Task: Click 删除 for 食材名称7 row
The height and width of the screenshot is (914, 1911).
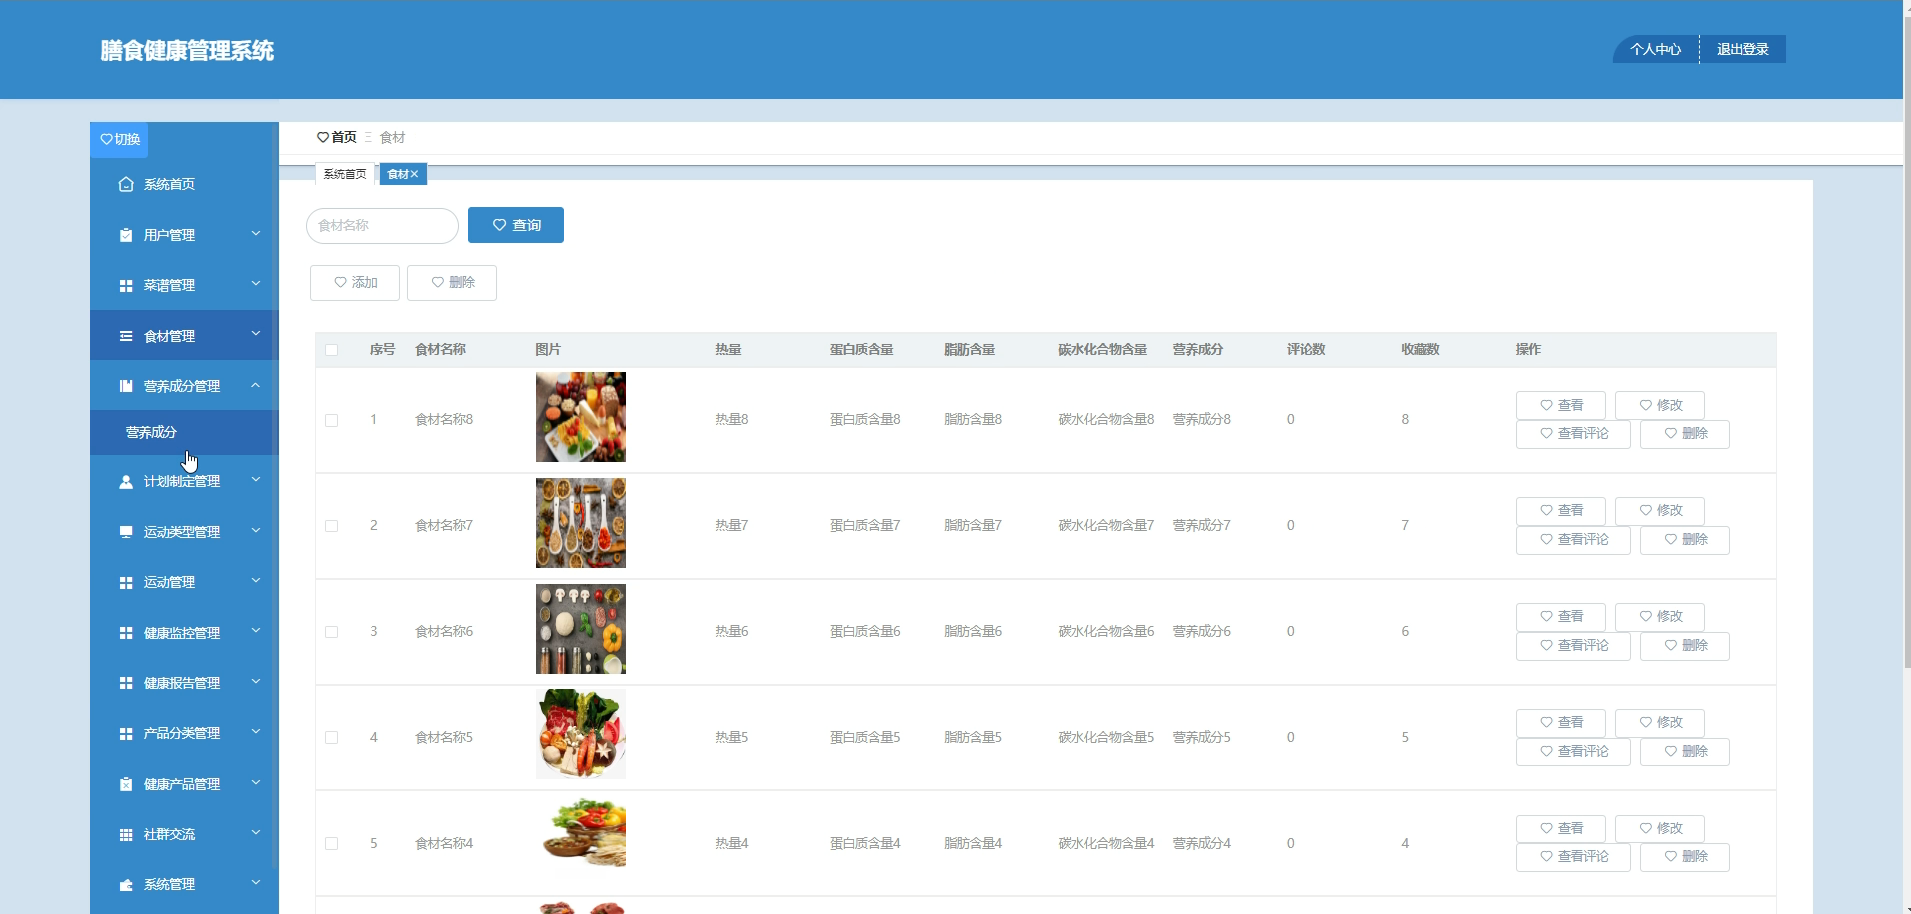Action: pyautogui.click(x=1685, y=540)
